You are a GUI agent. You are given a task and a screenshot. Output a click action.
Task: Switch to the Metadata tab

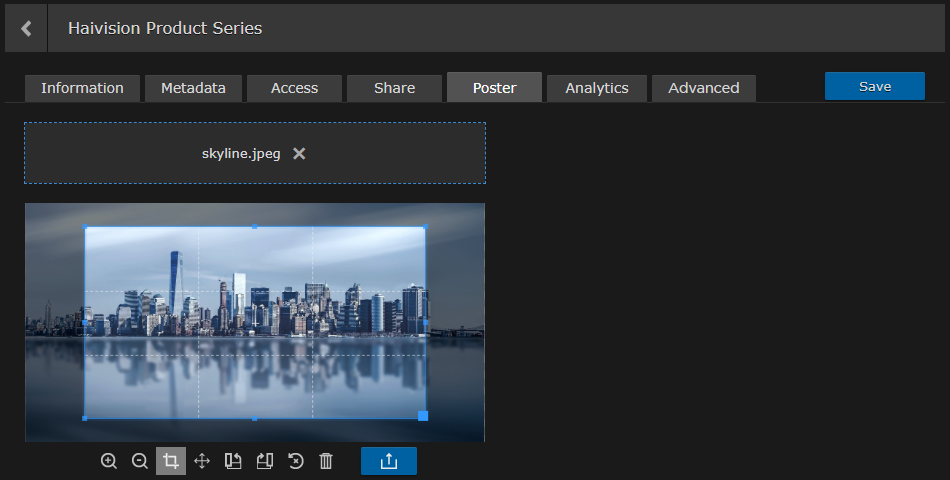pos(193,88)
